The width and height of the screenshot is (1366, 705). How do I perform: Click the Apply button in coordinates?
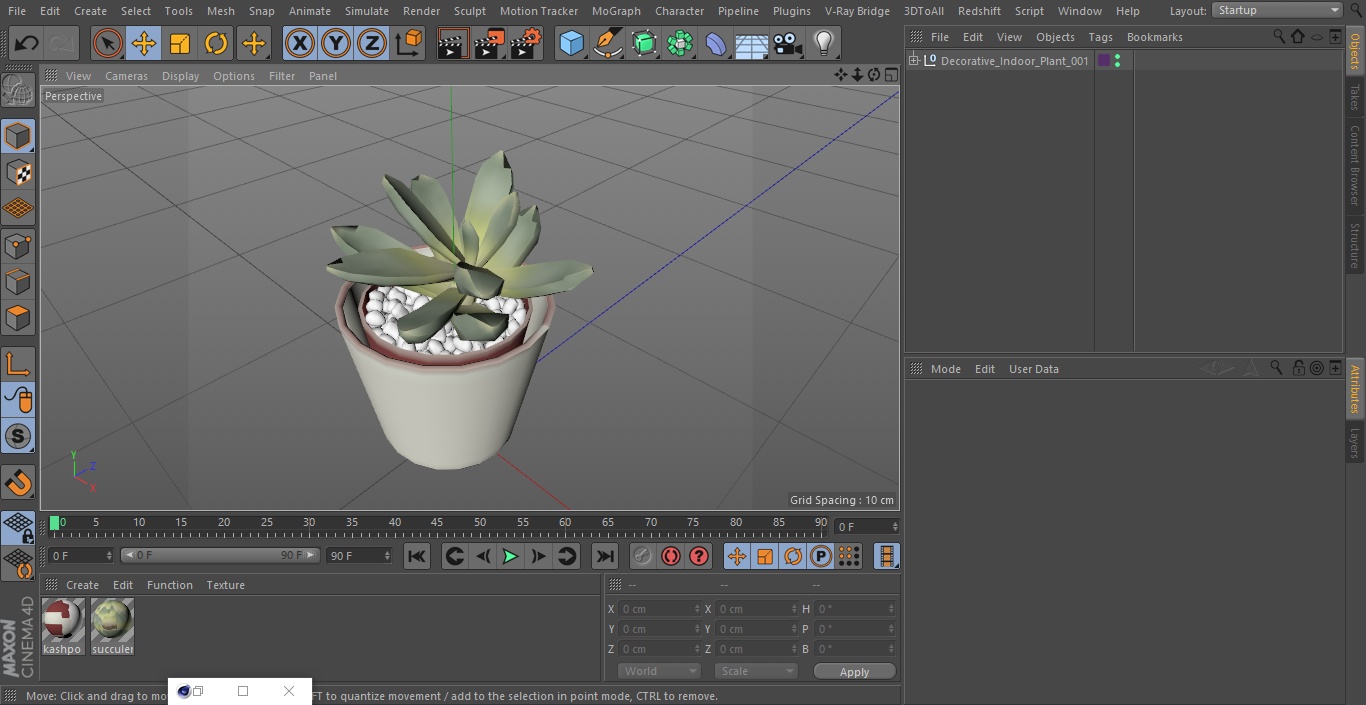(x=854, y=672)
